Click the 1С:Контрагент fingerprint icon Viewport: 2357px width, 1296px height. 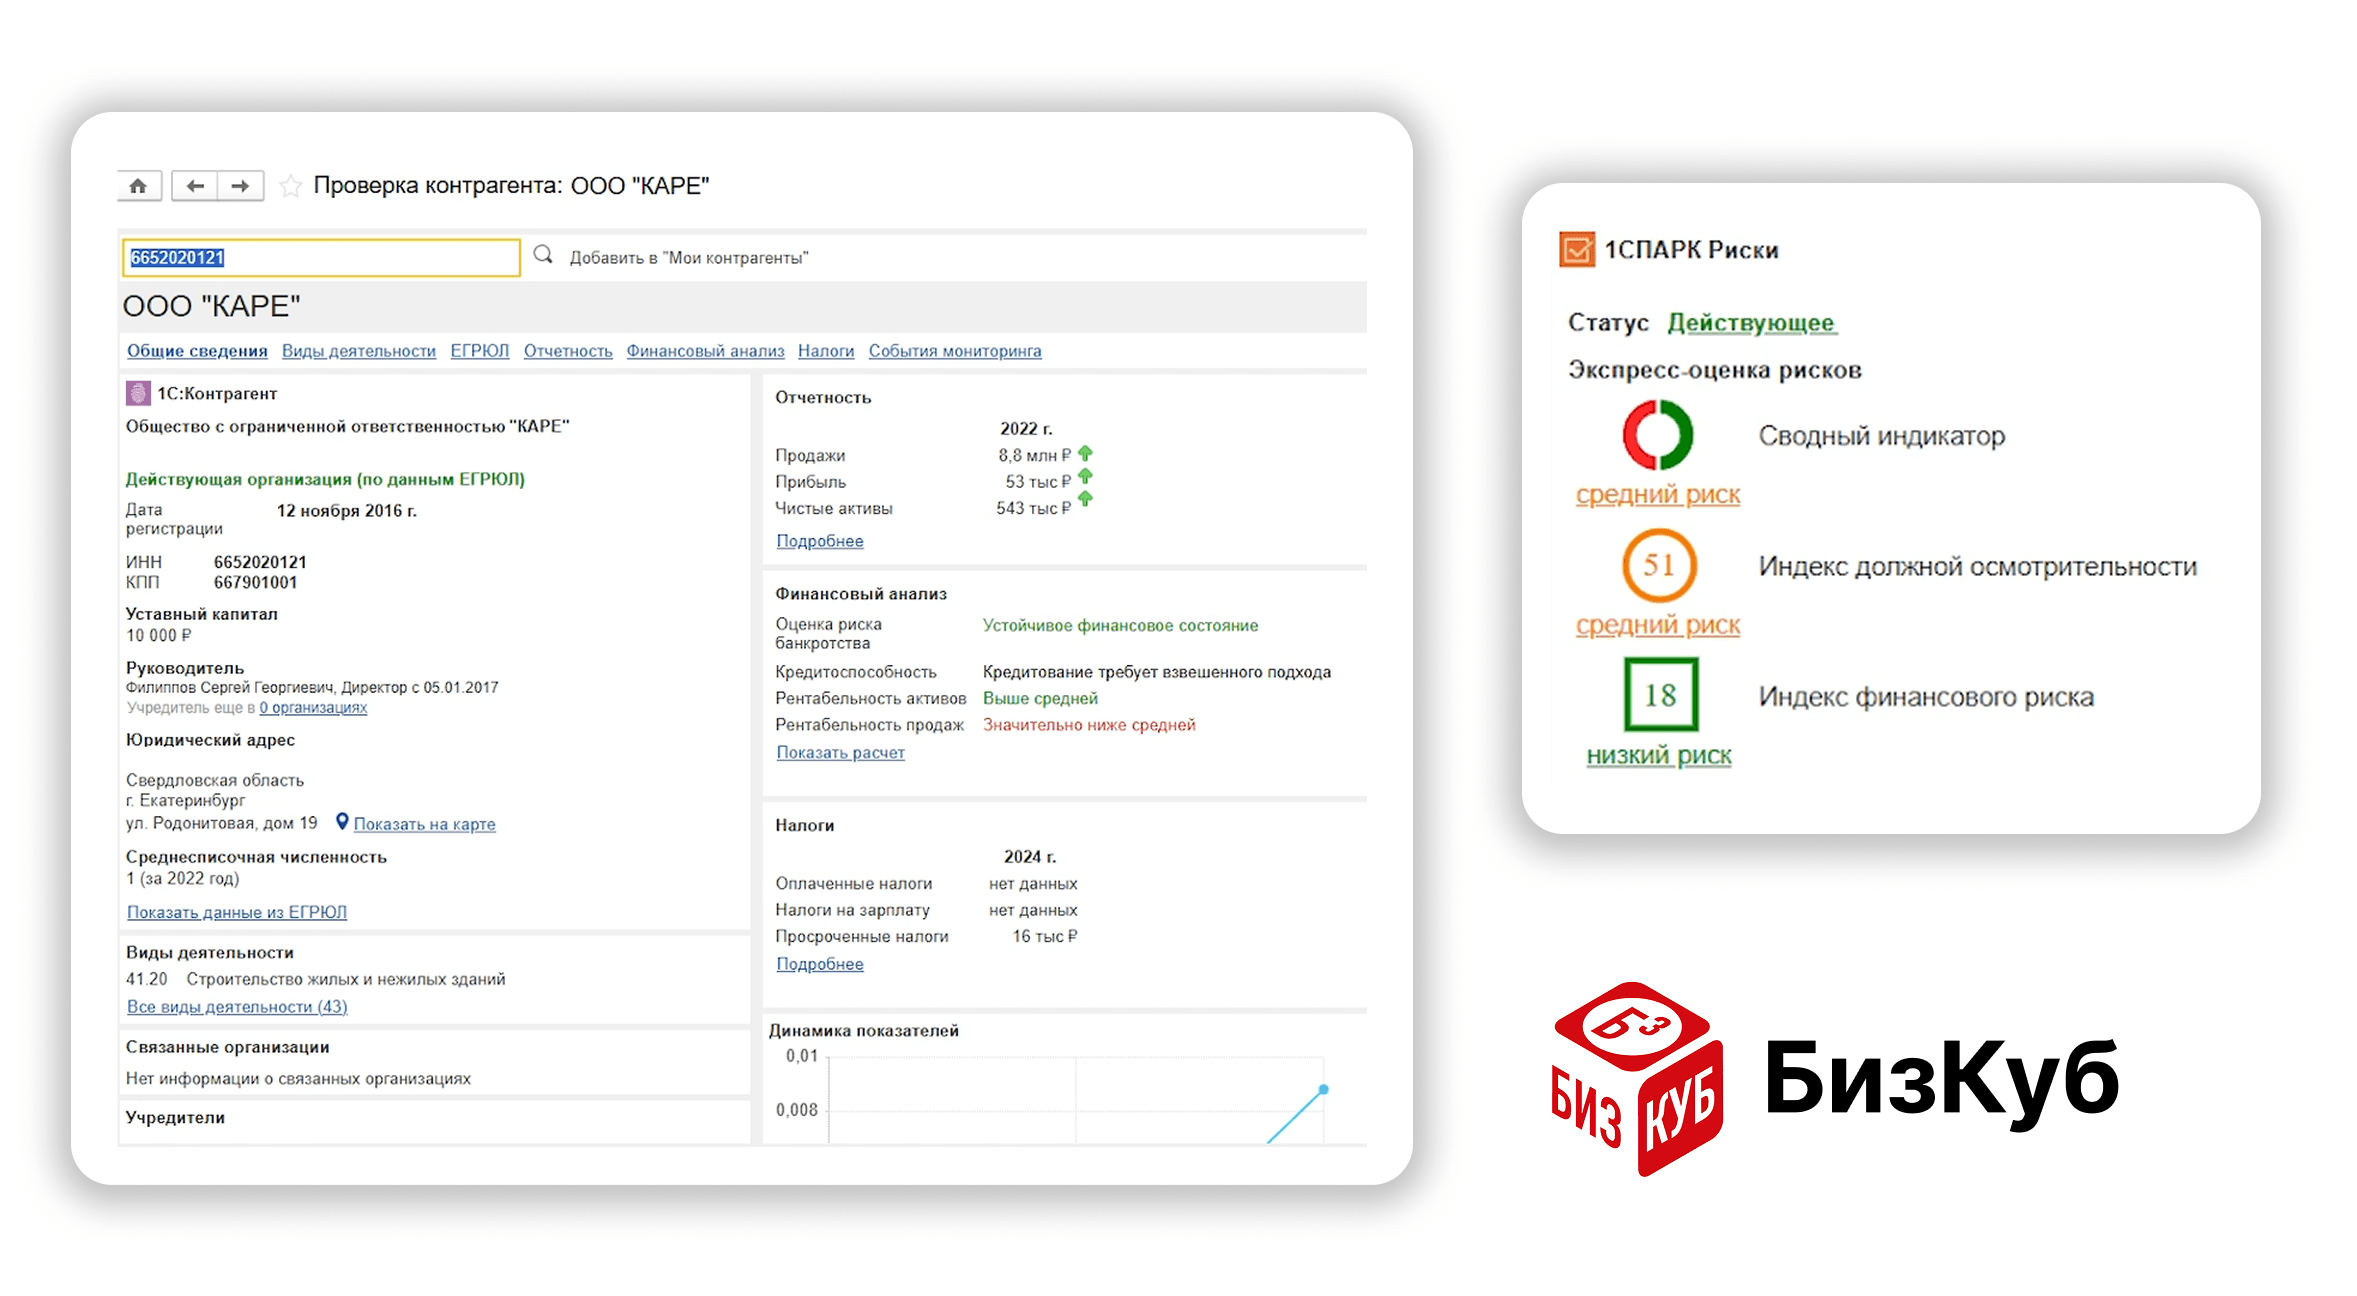pos(137,393)
